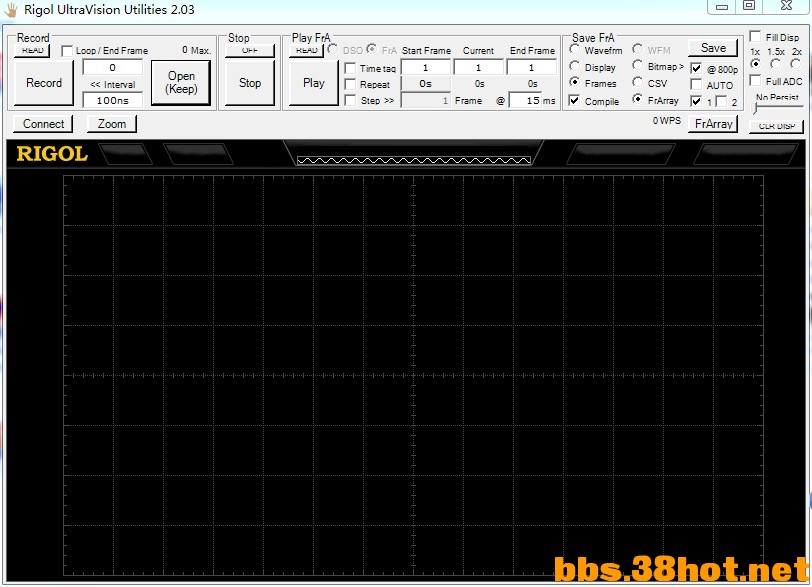Select the CSV radio option
The width and height of the screenshot is (812, 587).
click(637, 82)
